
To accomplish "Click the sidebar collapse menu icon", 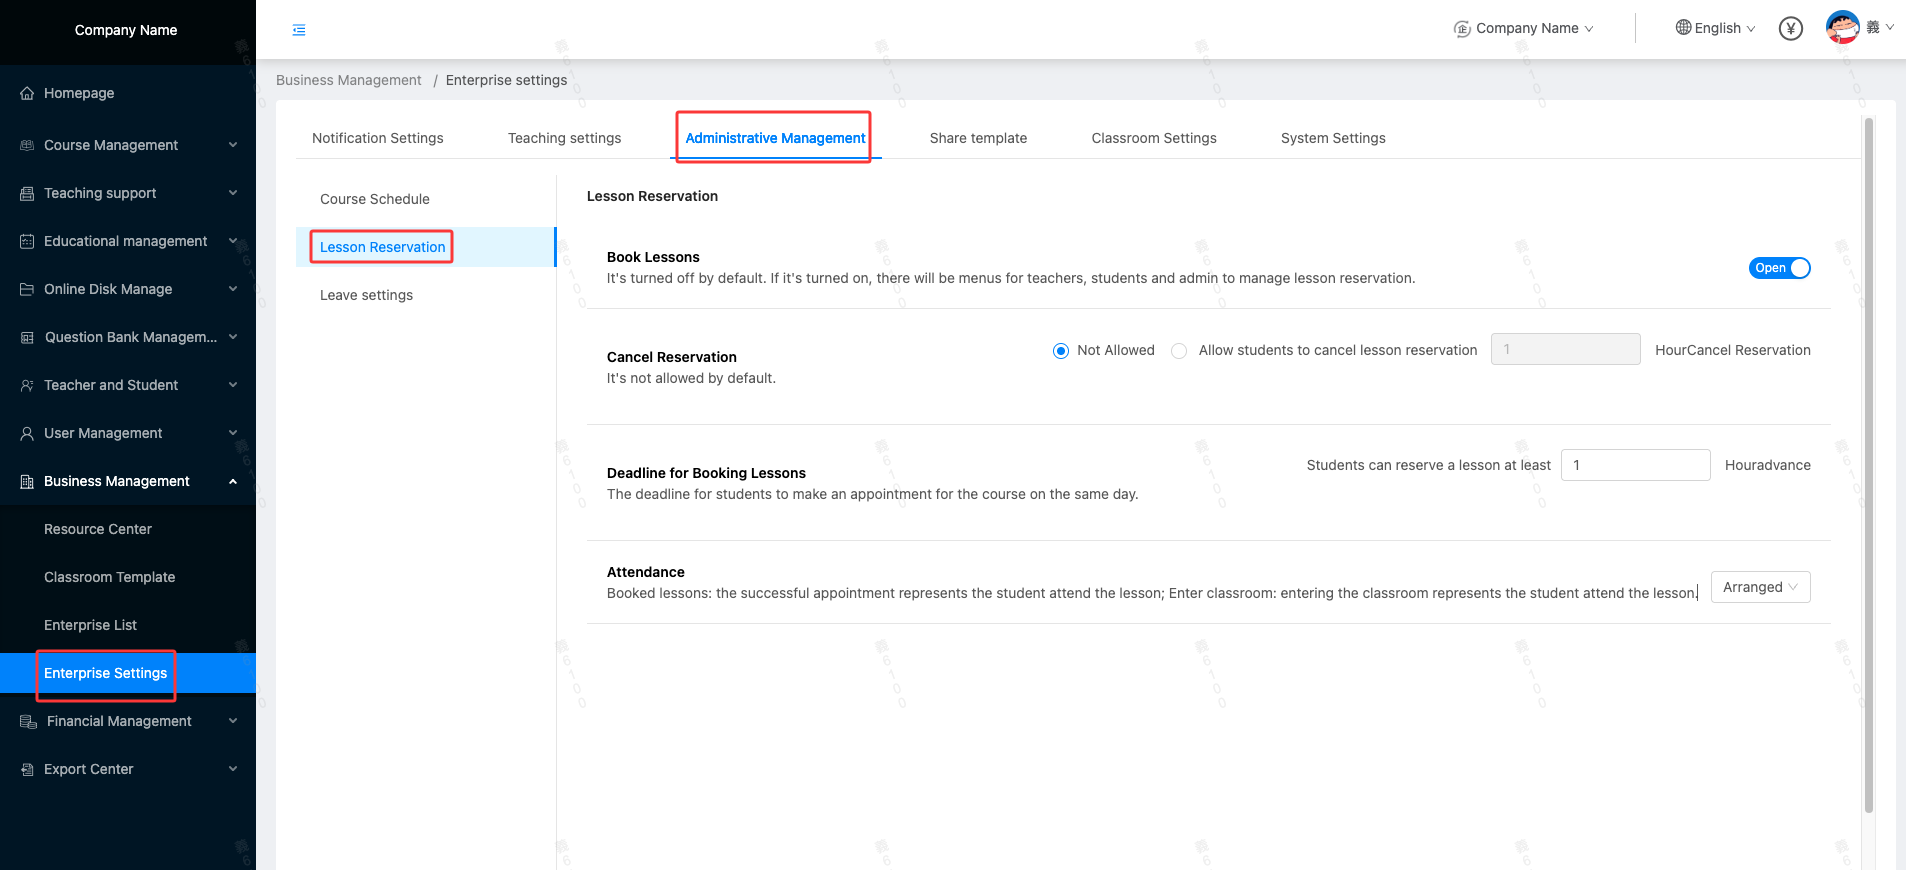I will 299,30.
